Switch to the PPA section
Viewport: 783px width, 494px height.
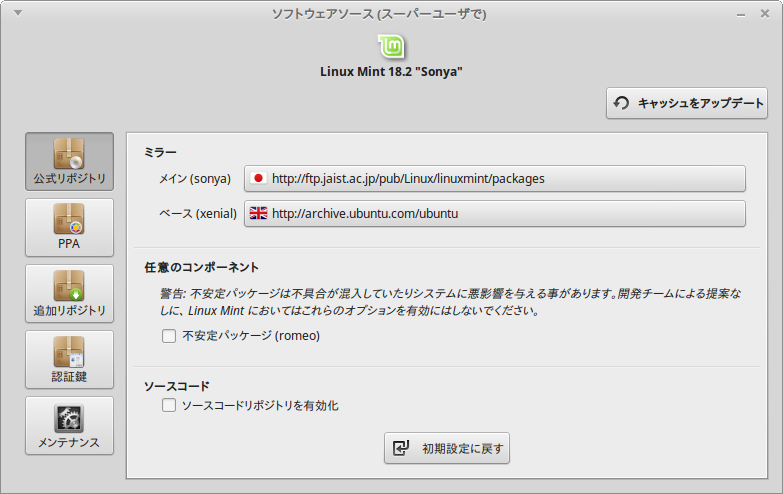click(69, 227)
